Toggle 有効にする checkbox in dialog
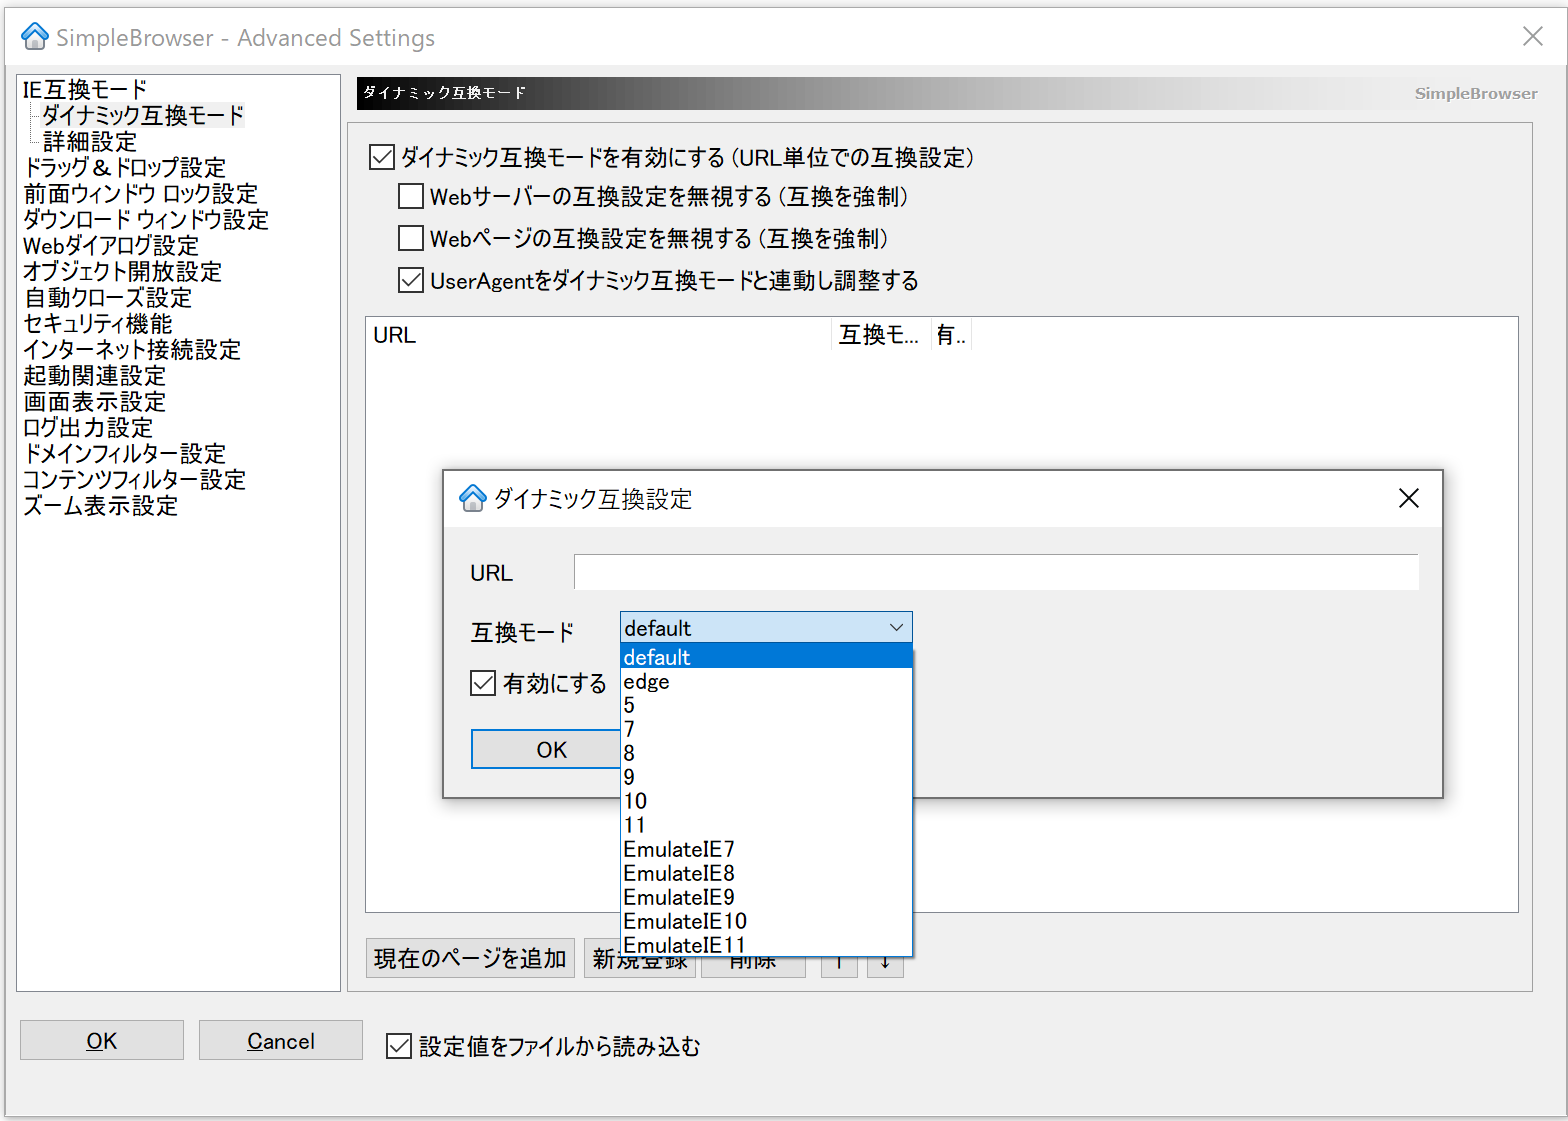1568x1121 pixels. [x=483, y=683]
